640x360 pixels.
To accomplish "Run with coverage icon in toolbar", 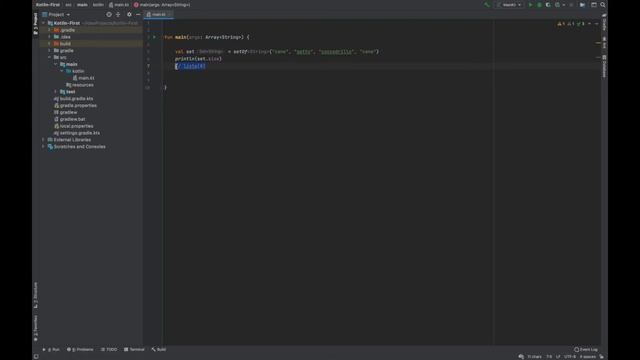I will pyautogui.click(x=548, y=5).
